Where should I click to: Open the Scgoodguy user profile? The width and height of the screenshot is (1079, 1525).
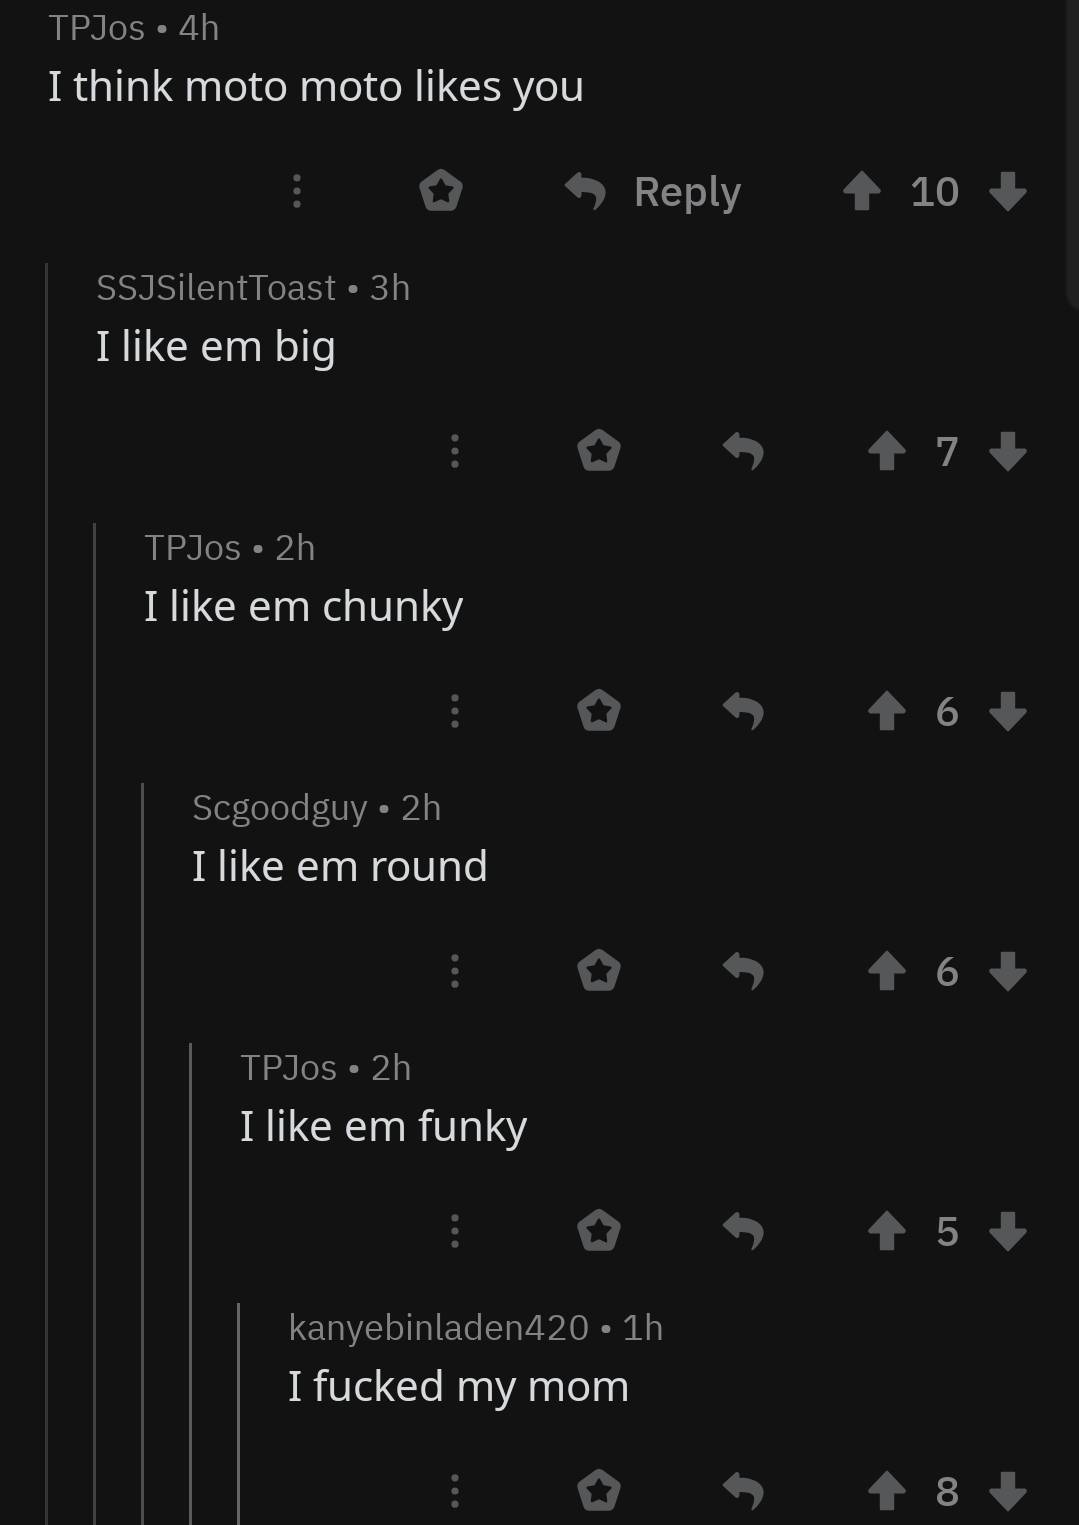click(280, 808)
